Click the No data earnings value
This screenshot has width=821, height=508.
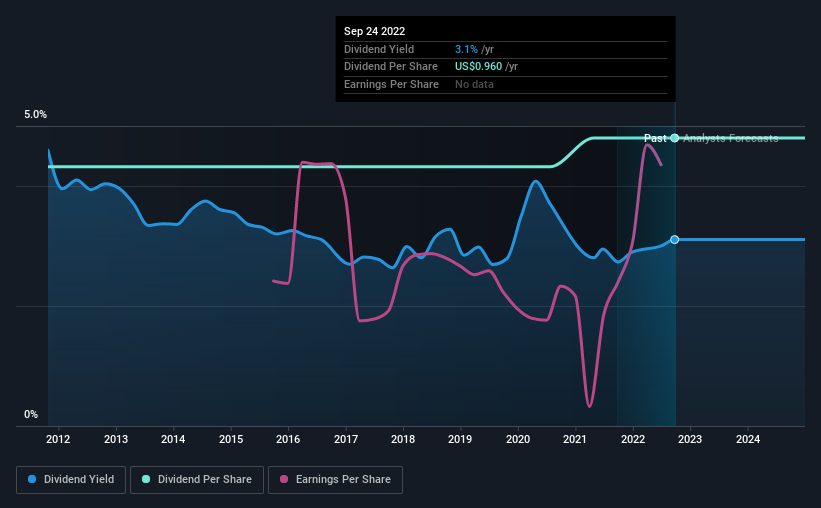click(x=474, y=84)
